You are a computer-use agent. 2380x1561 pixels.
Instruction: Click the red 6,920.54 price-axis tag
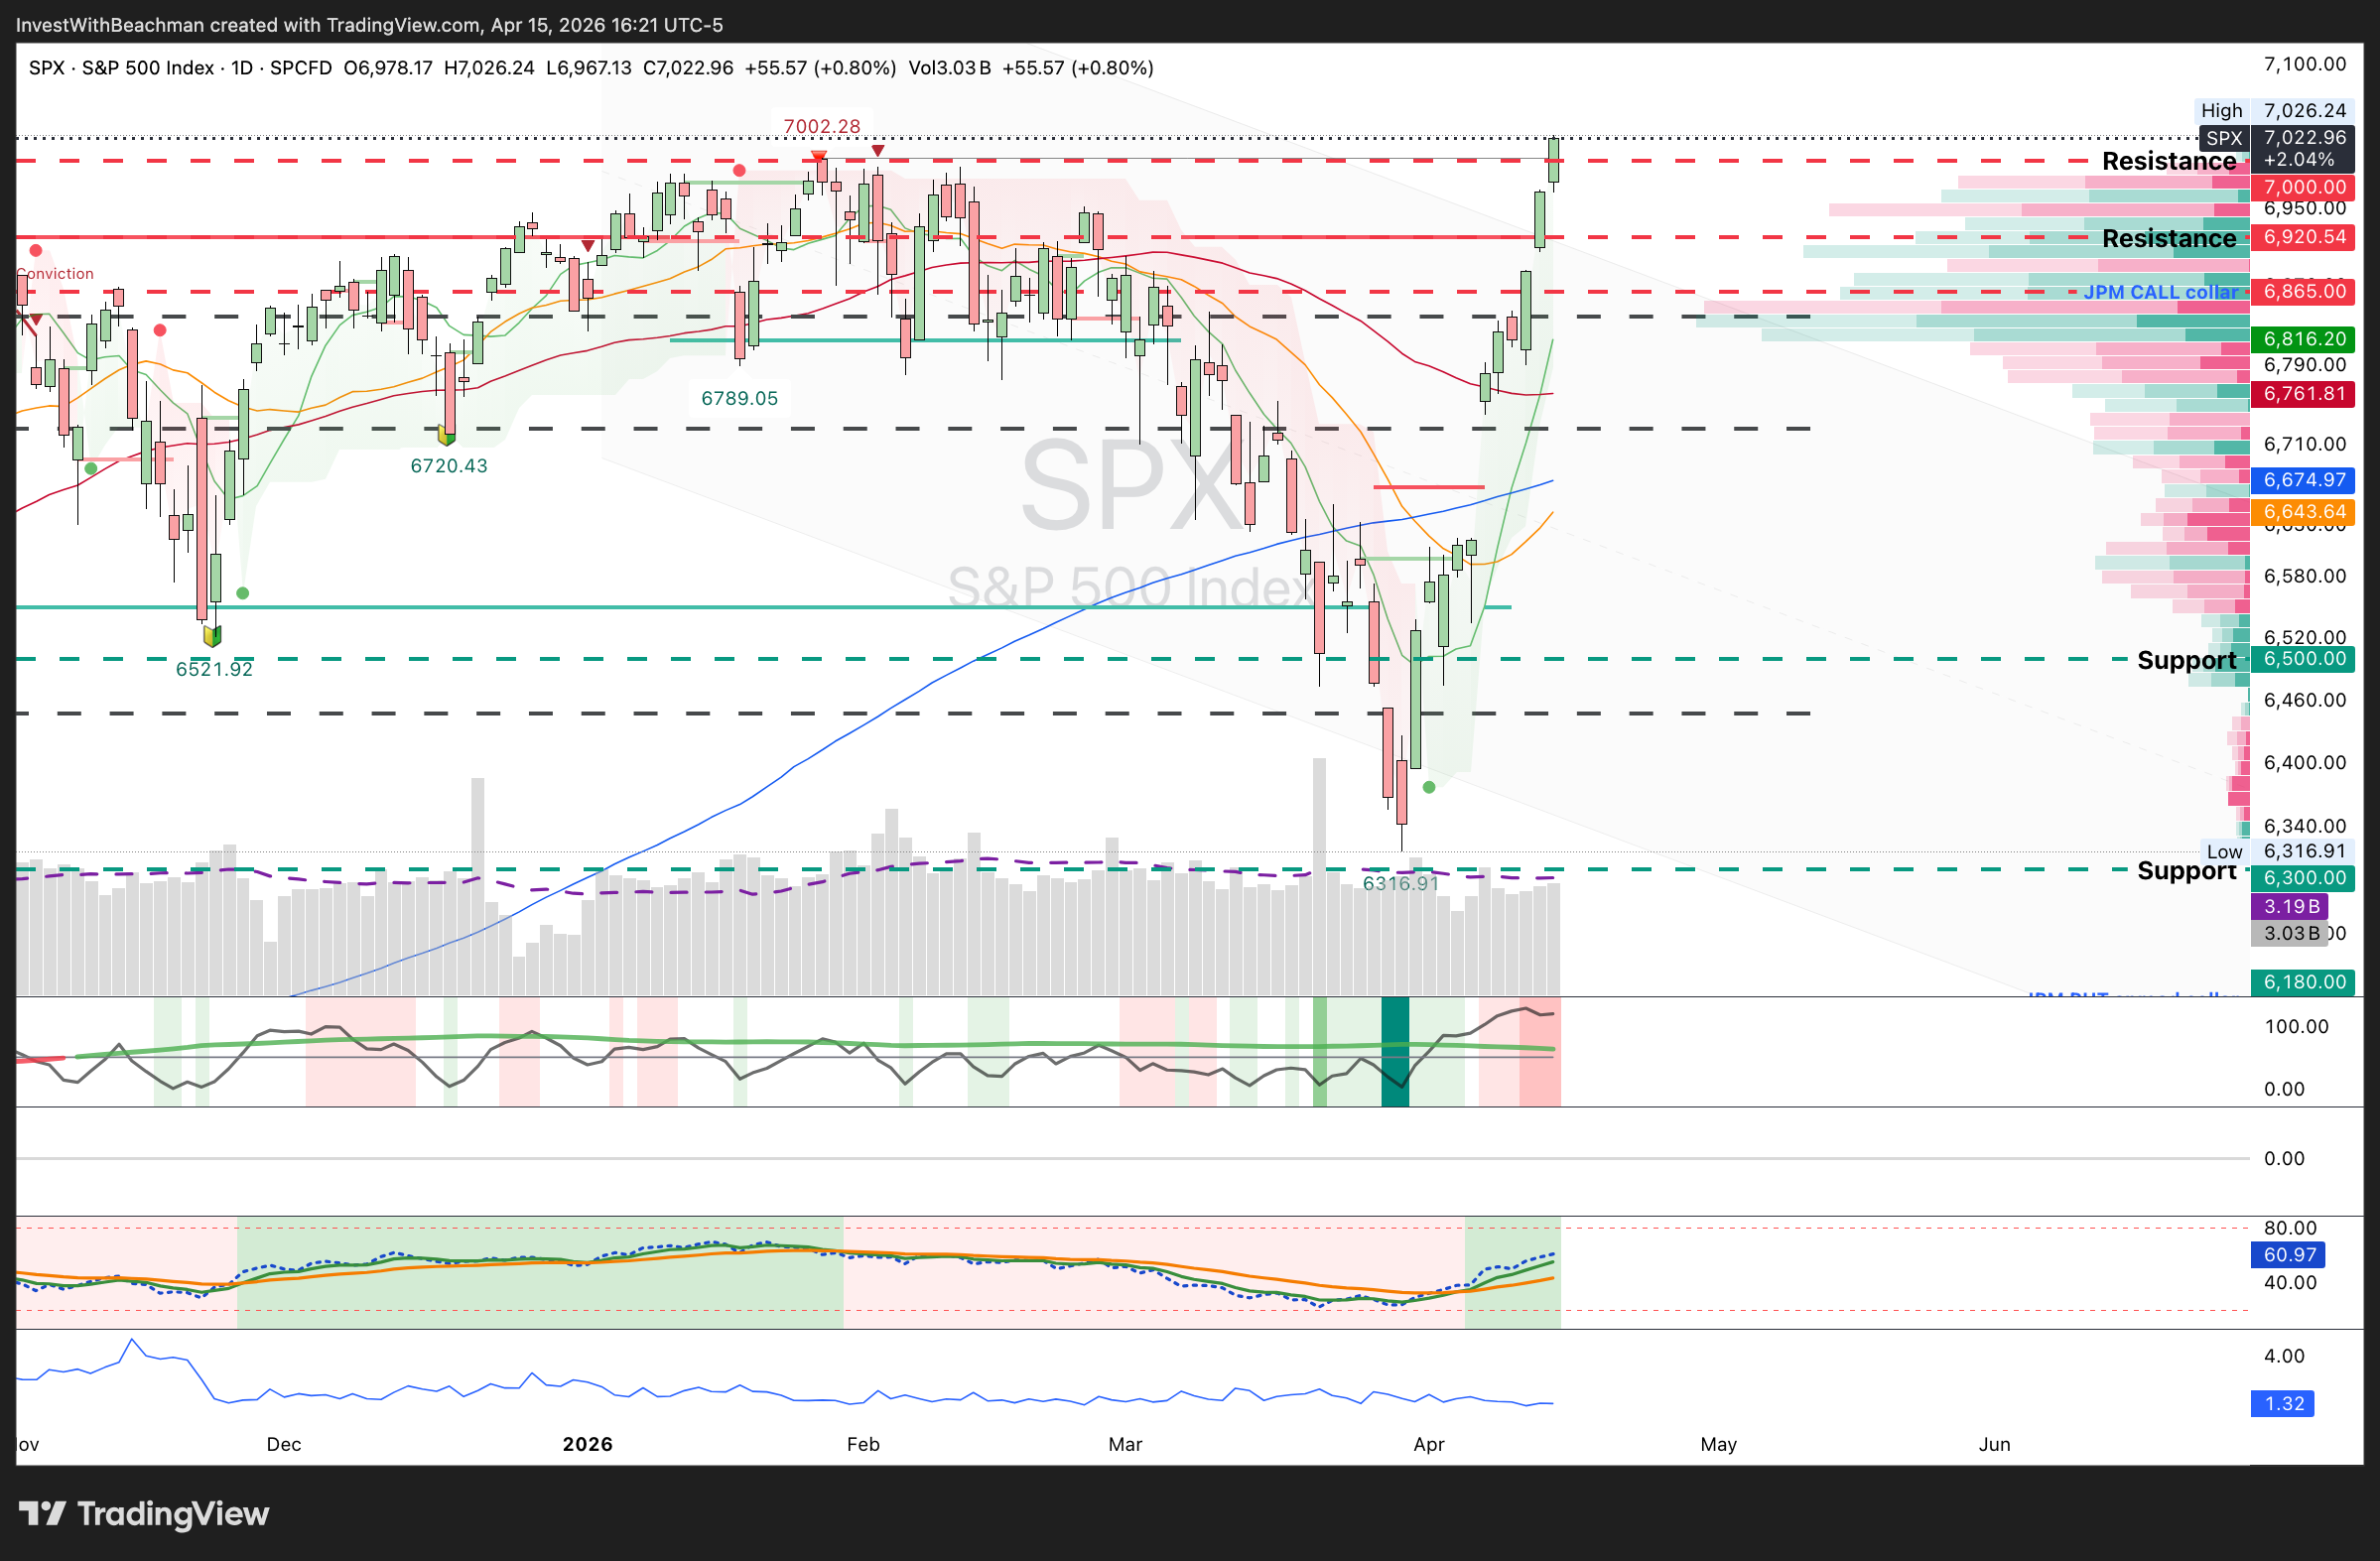tap(2303, 237)
